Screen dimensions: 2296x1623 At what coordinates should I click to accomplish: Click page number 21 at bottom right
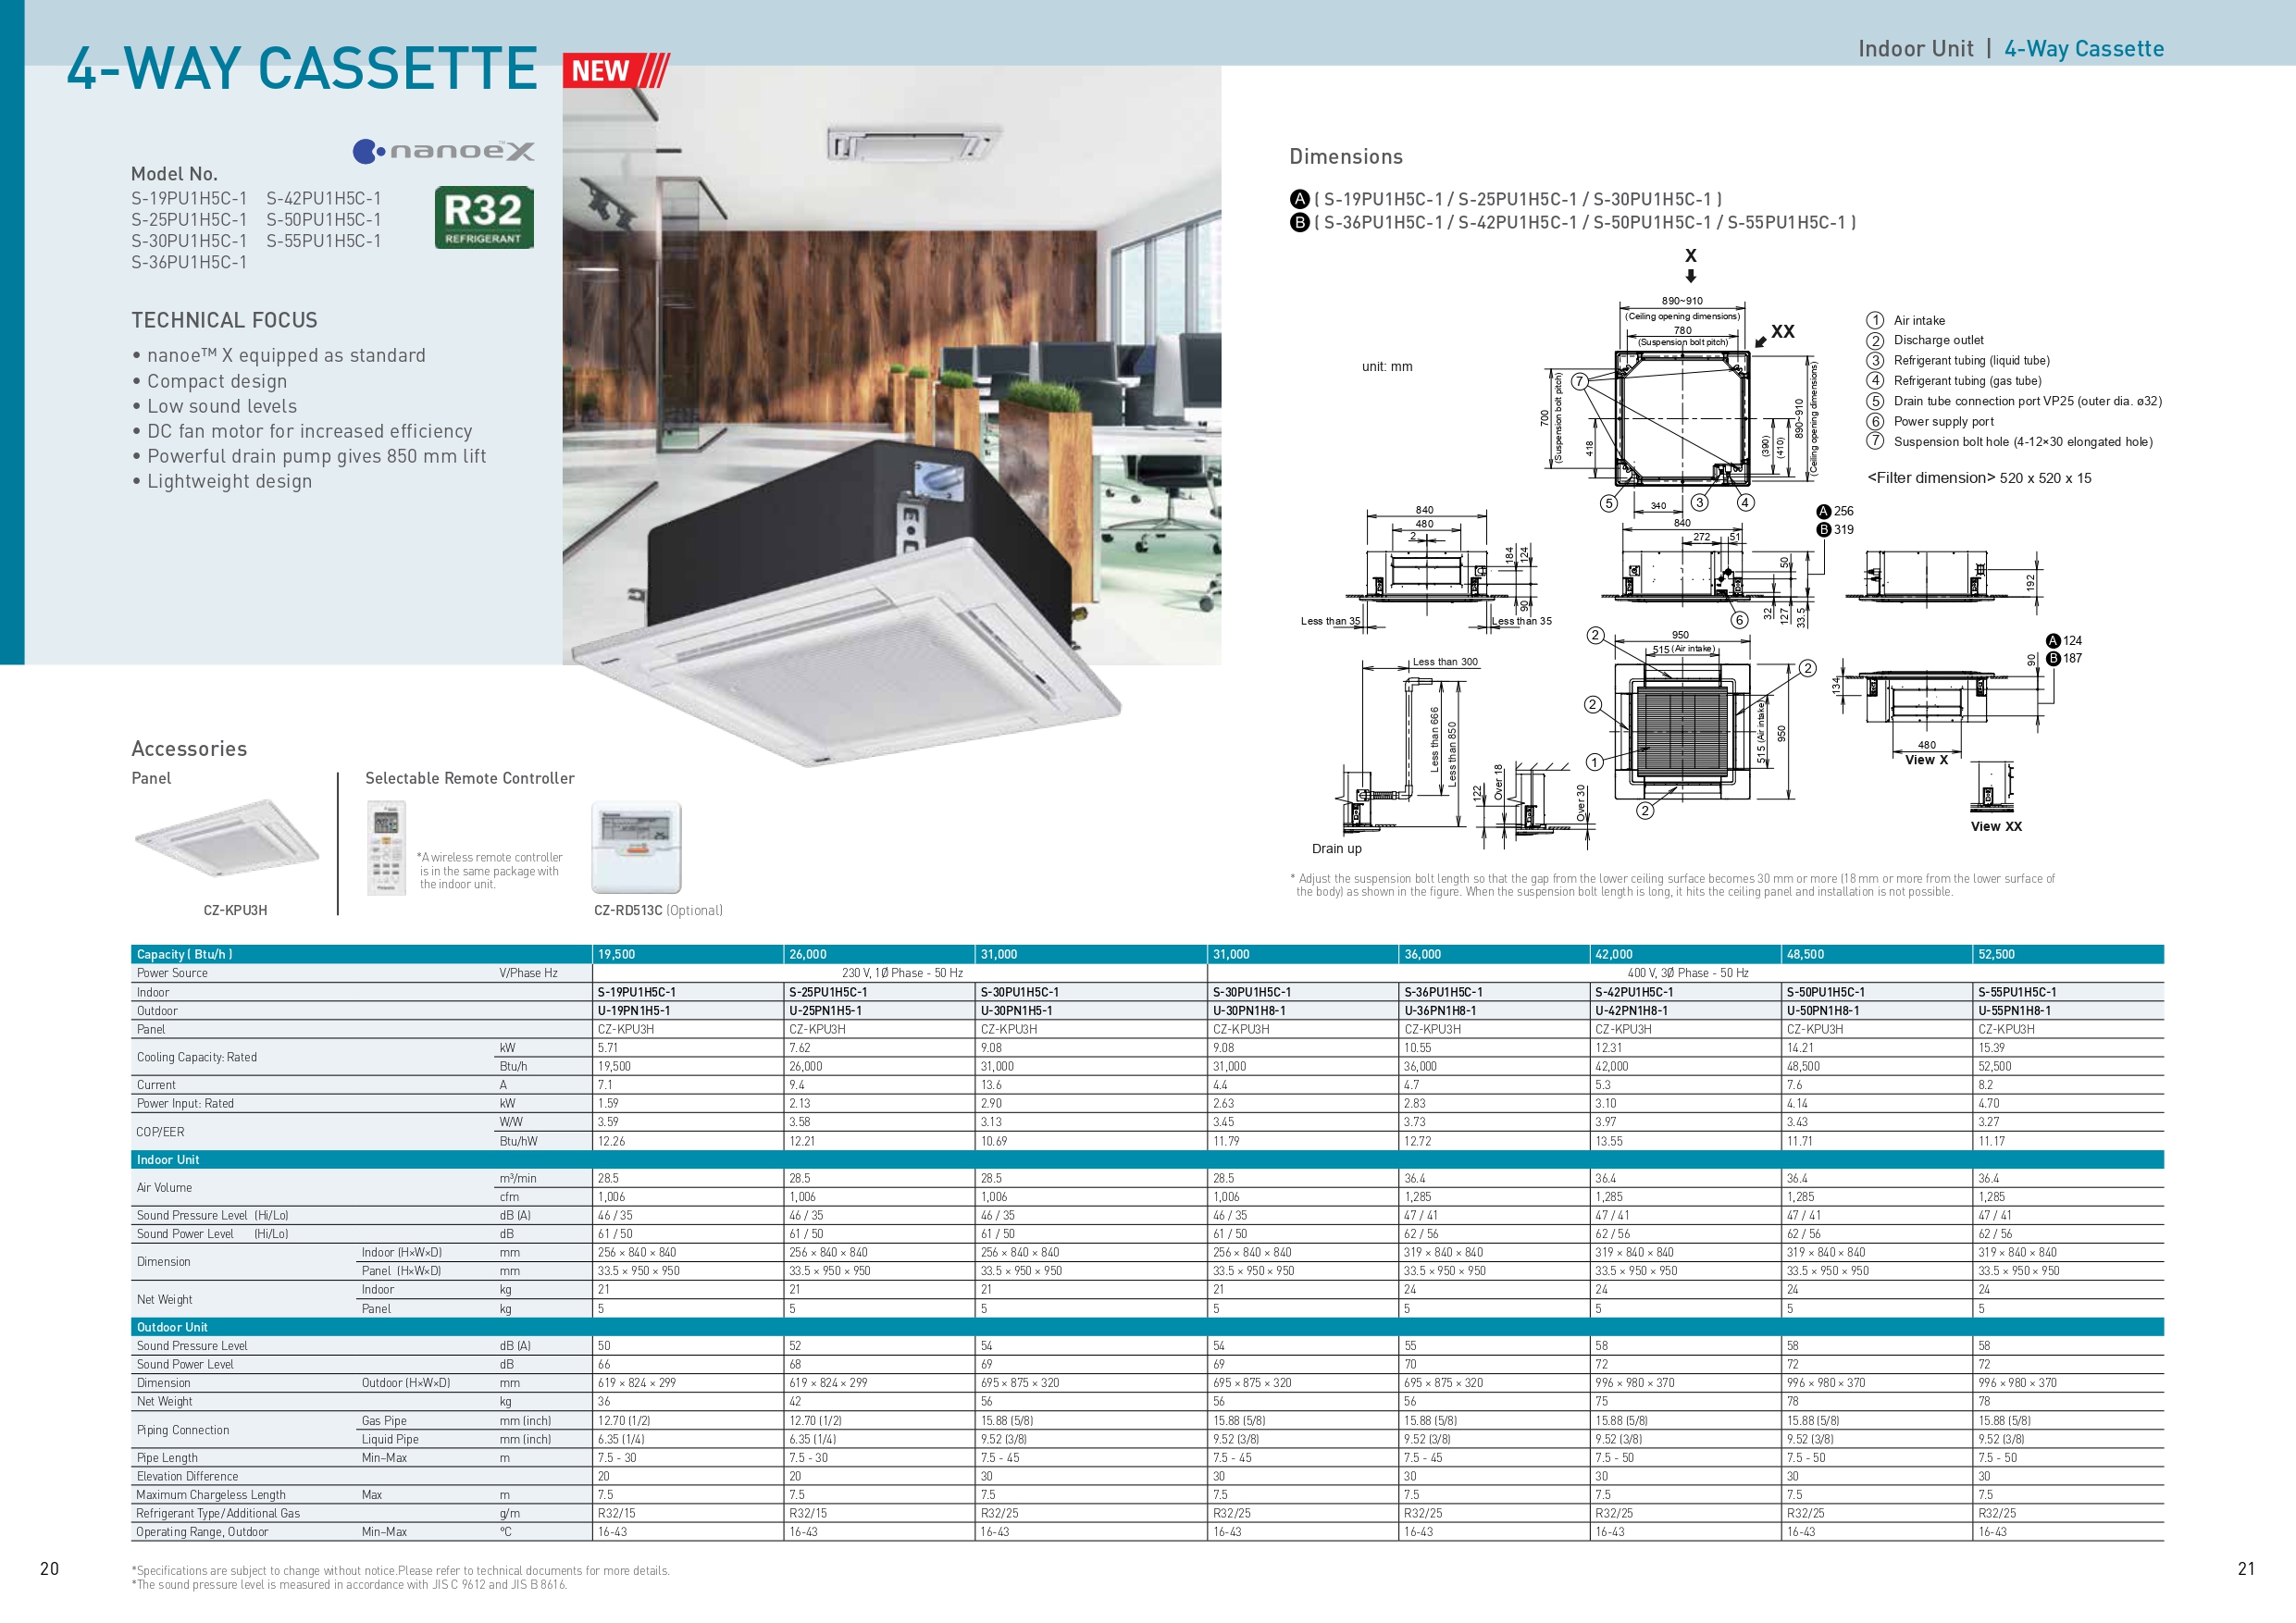pos(2246,1569)
